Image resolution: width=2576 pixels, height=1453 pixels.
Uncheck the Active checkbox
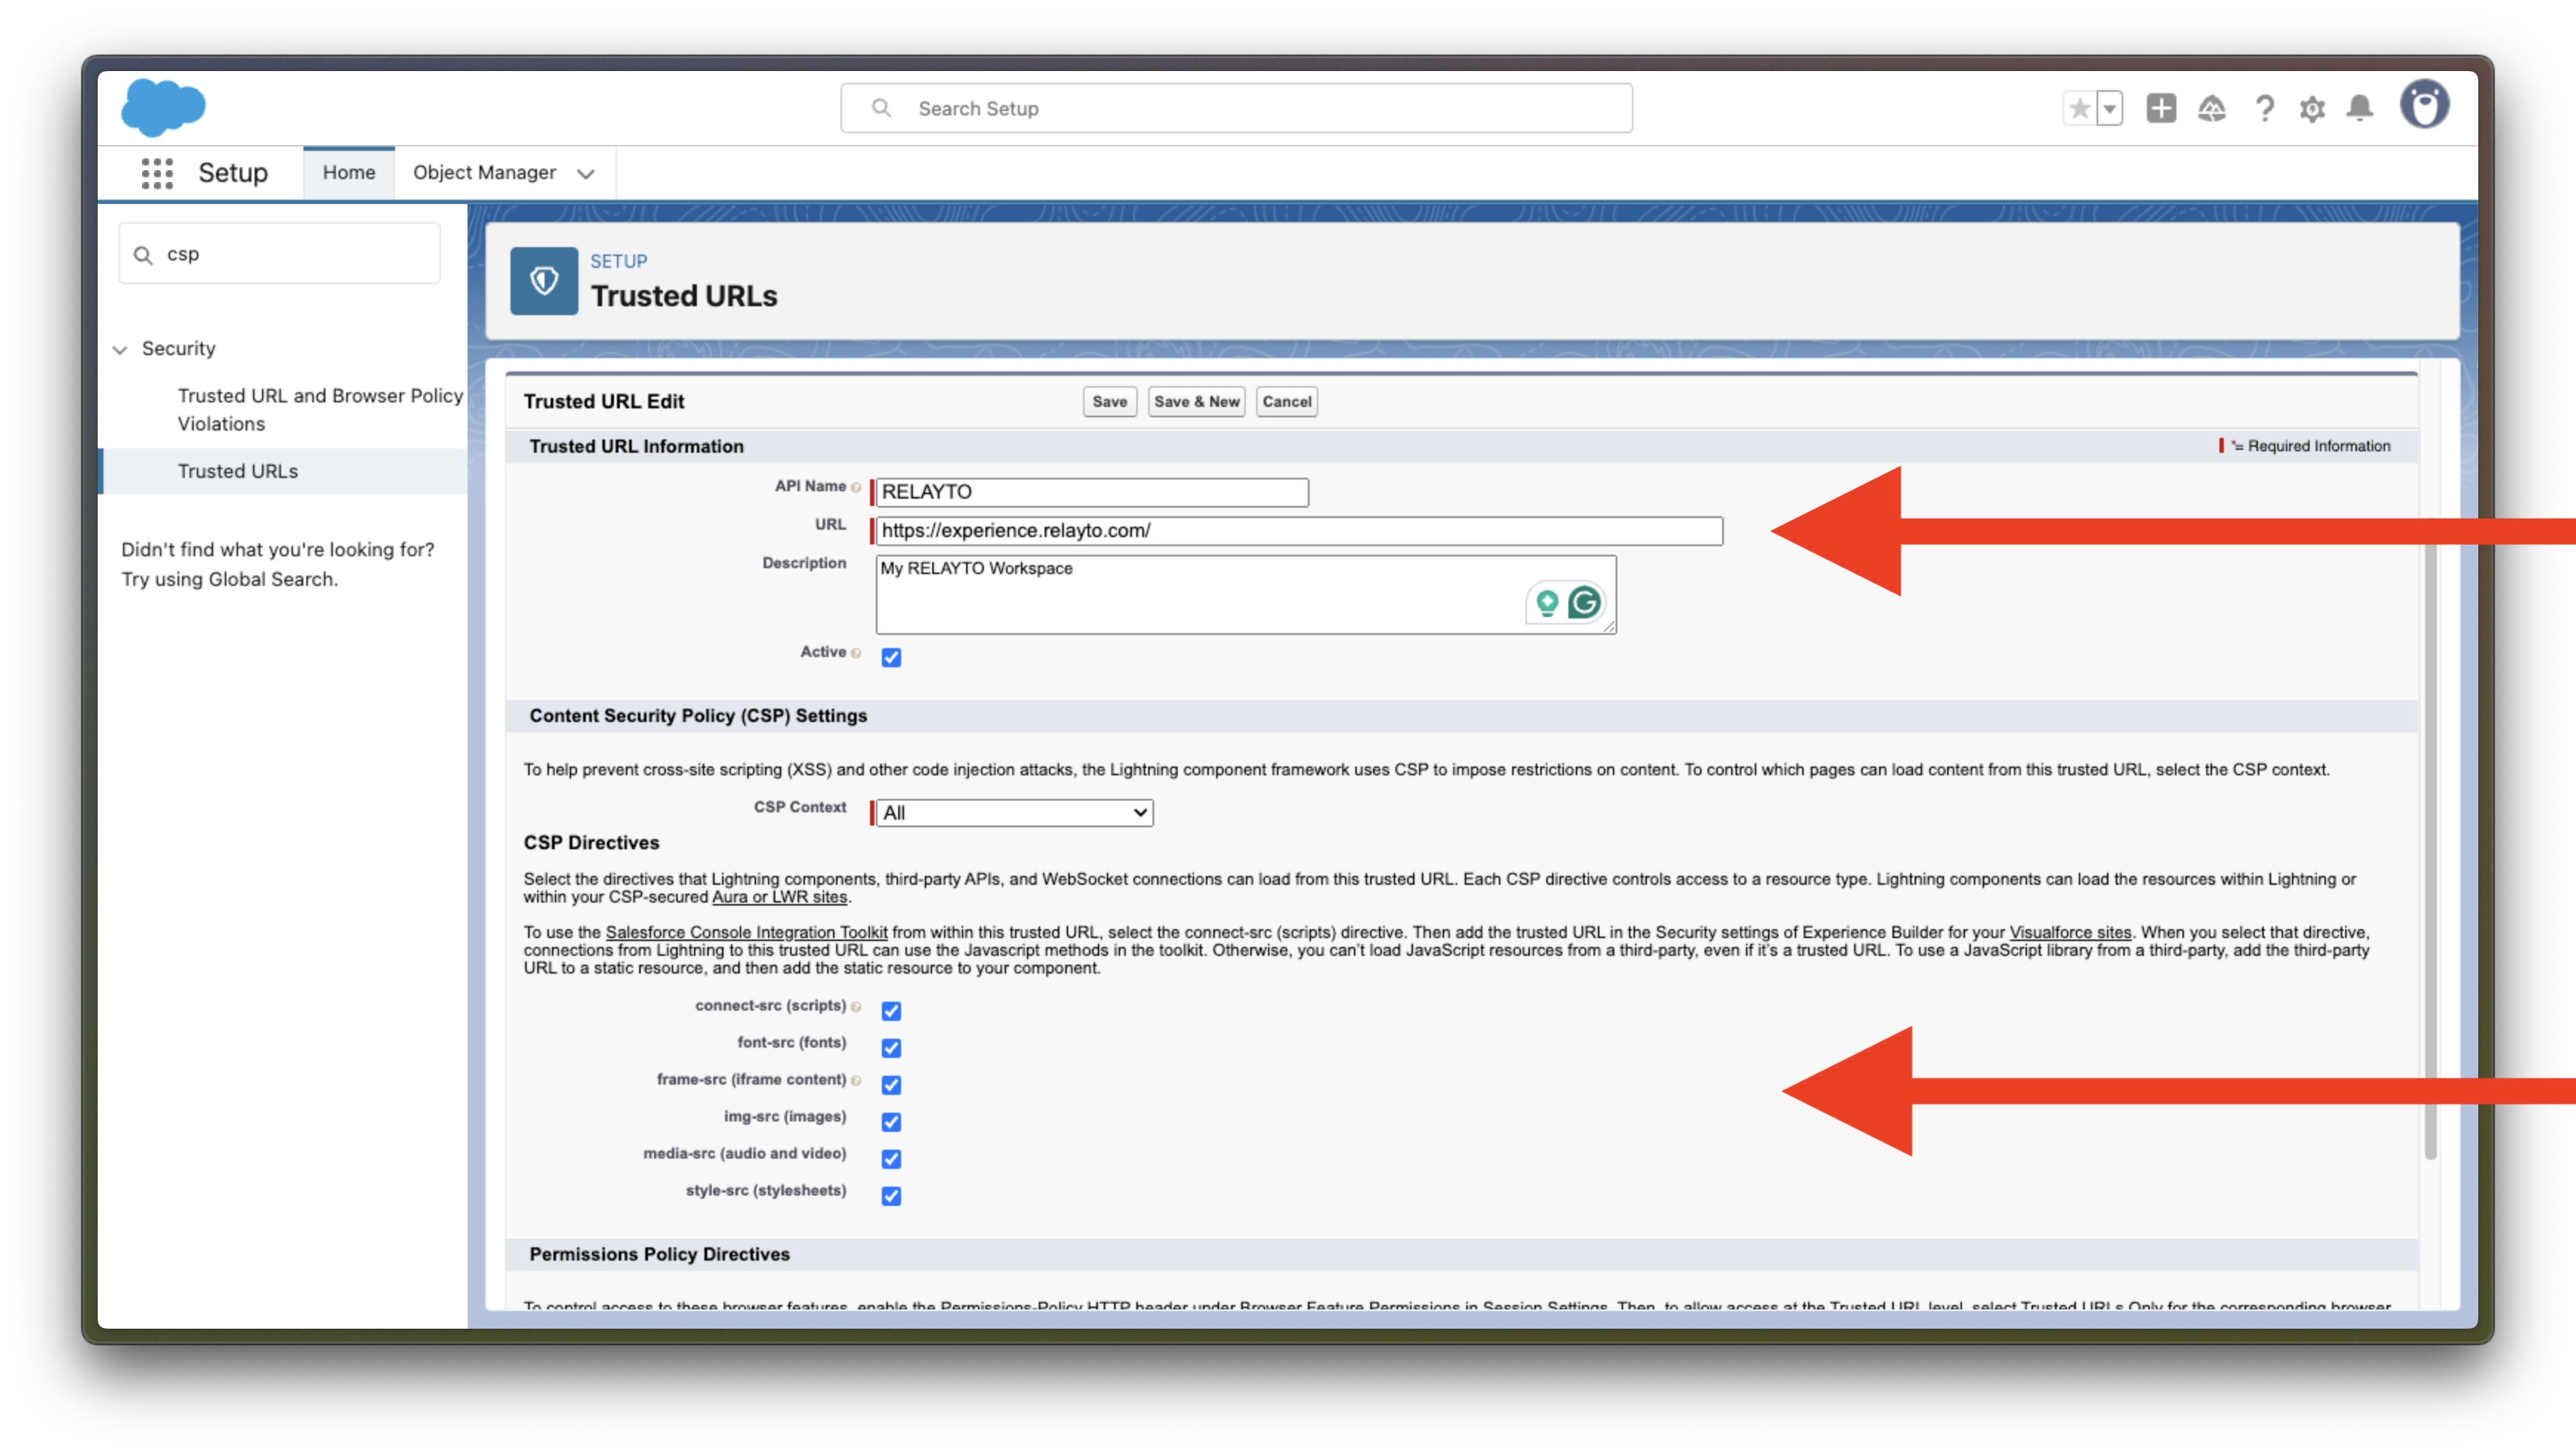click(891, 657)
